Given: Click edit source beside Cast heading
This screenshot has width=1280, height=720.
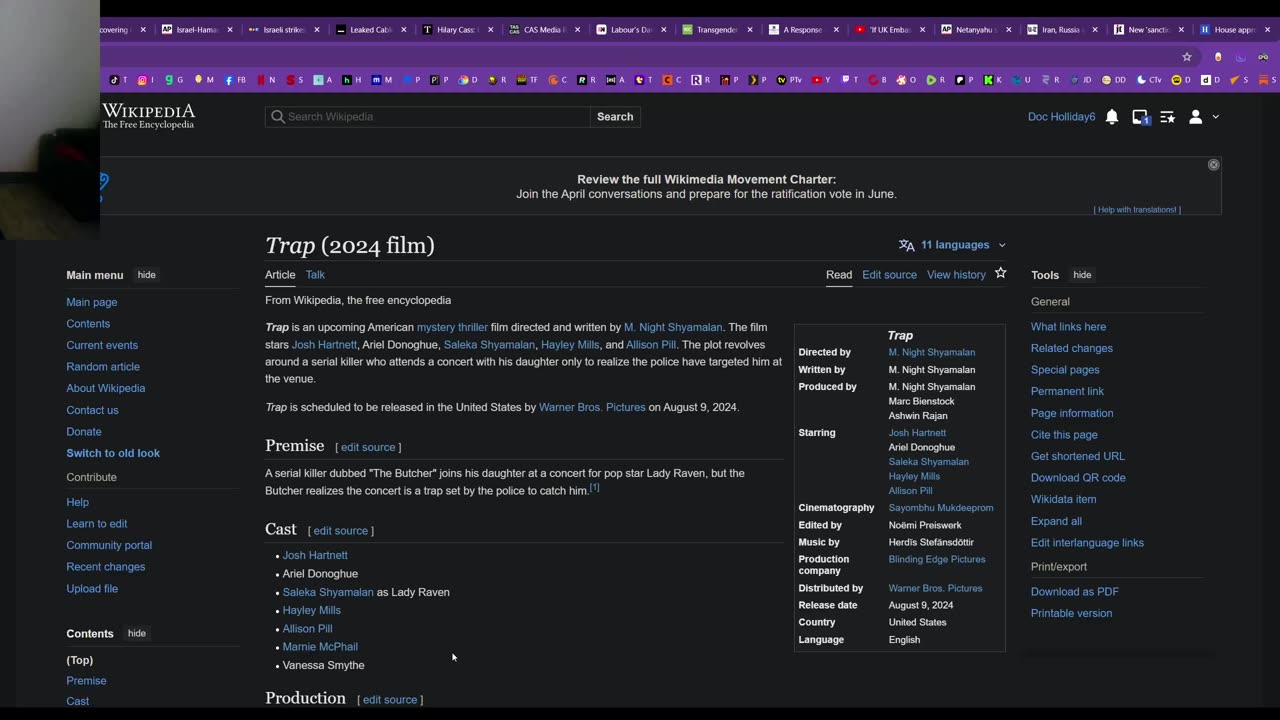Looking at the screenshot, I should (340, 531).
